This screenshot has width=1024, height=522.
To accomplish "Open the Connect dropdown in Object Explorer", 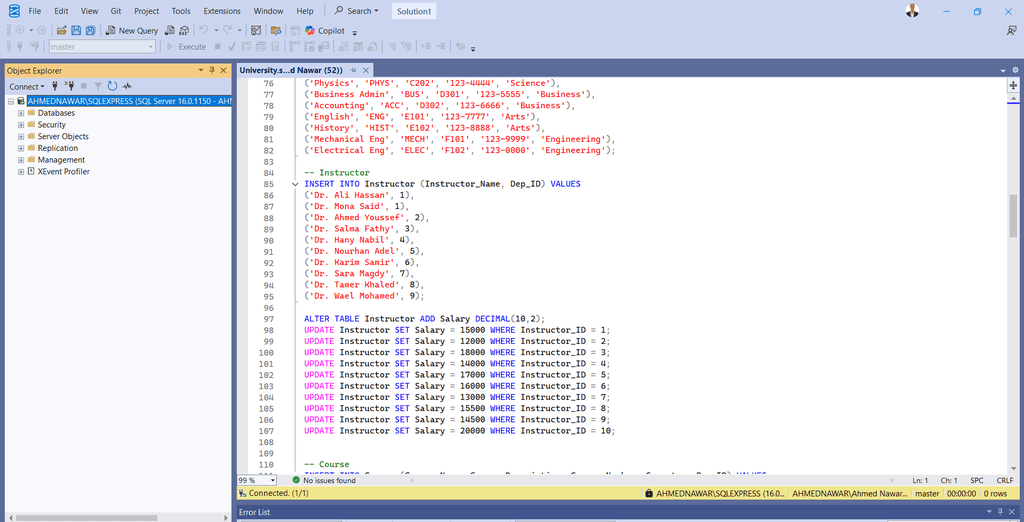I will [x=28, y=86].
